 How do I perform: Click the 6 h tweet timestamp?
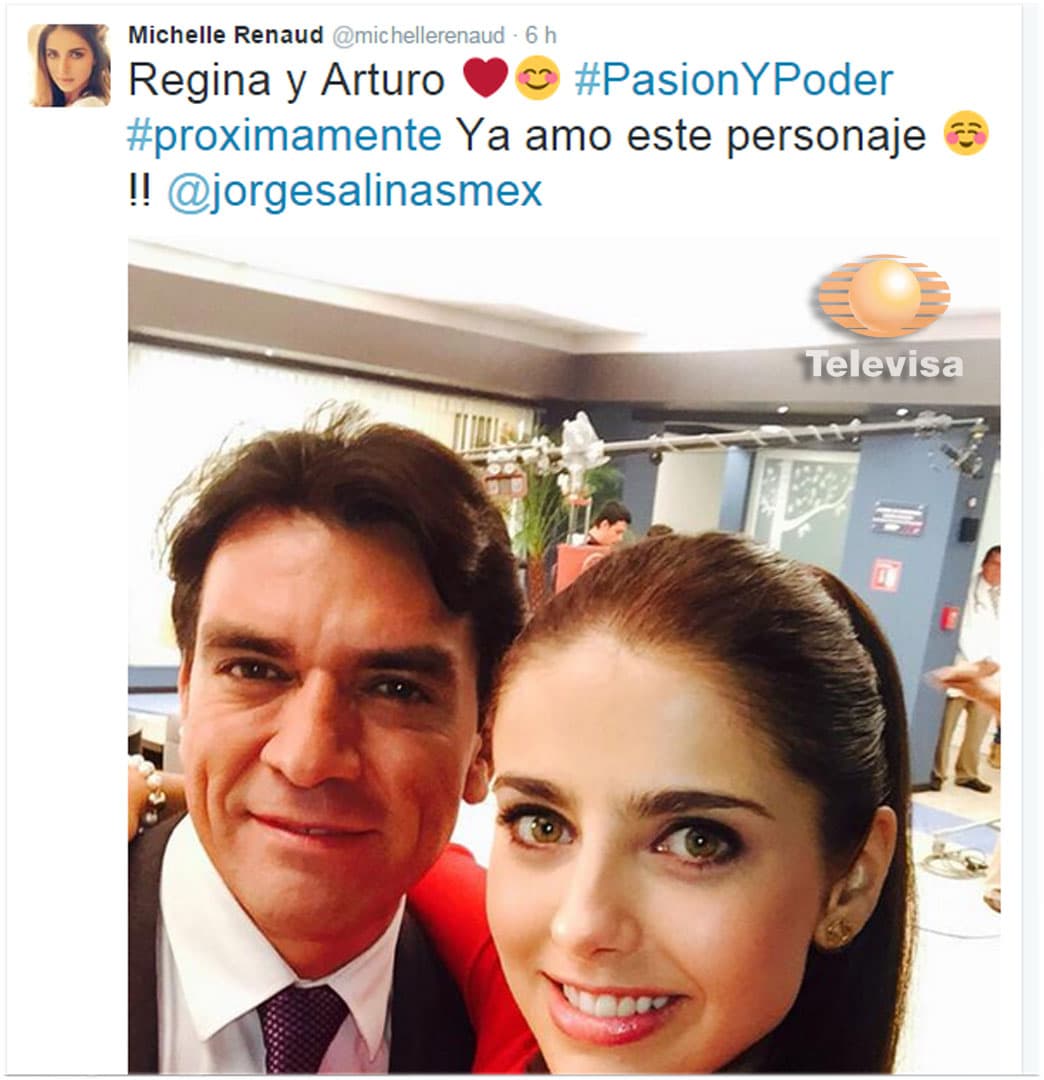coord(541,35)
